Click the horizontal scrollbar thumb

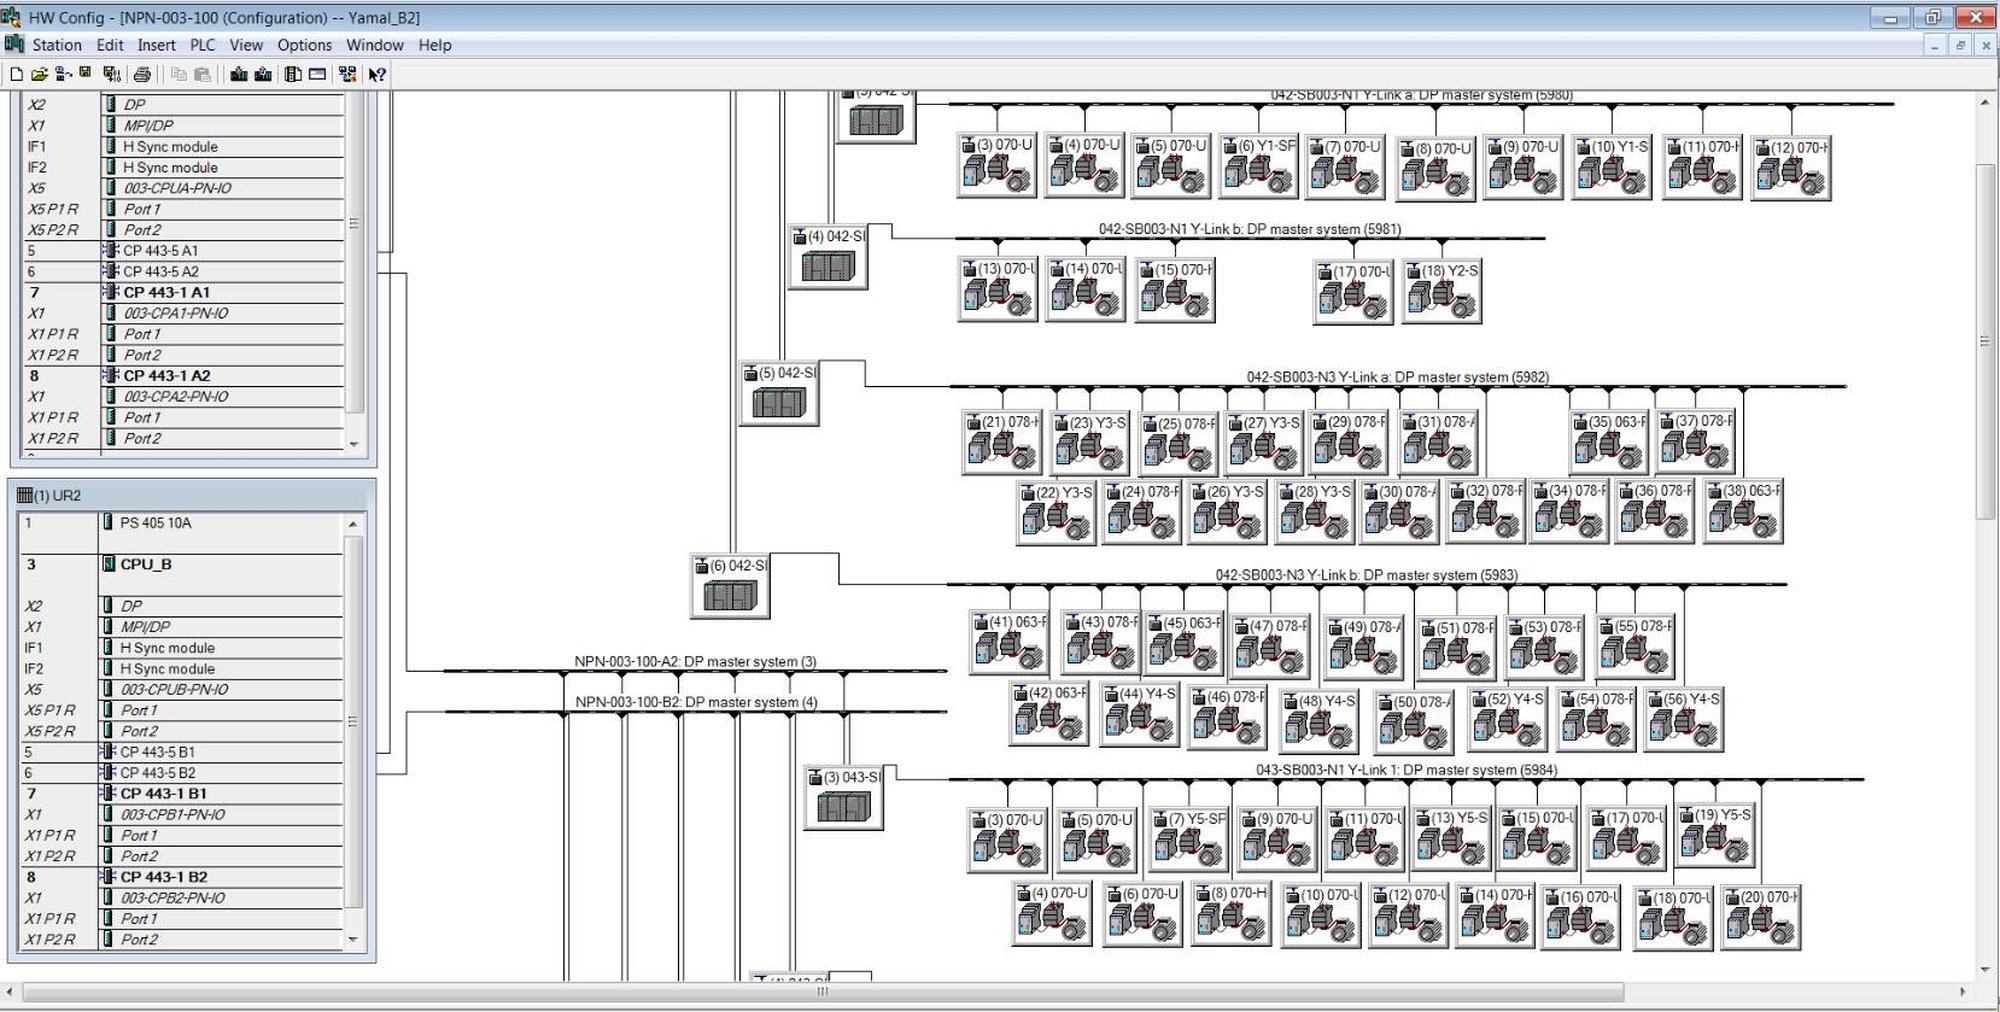823,992
